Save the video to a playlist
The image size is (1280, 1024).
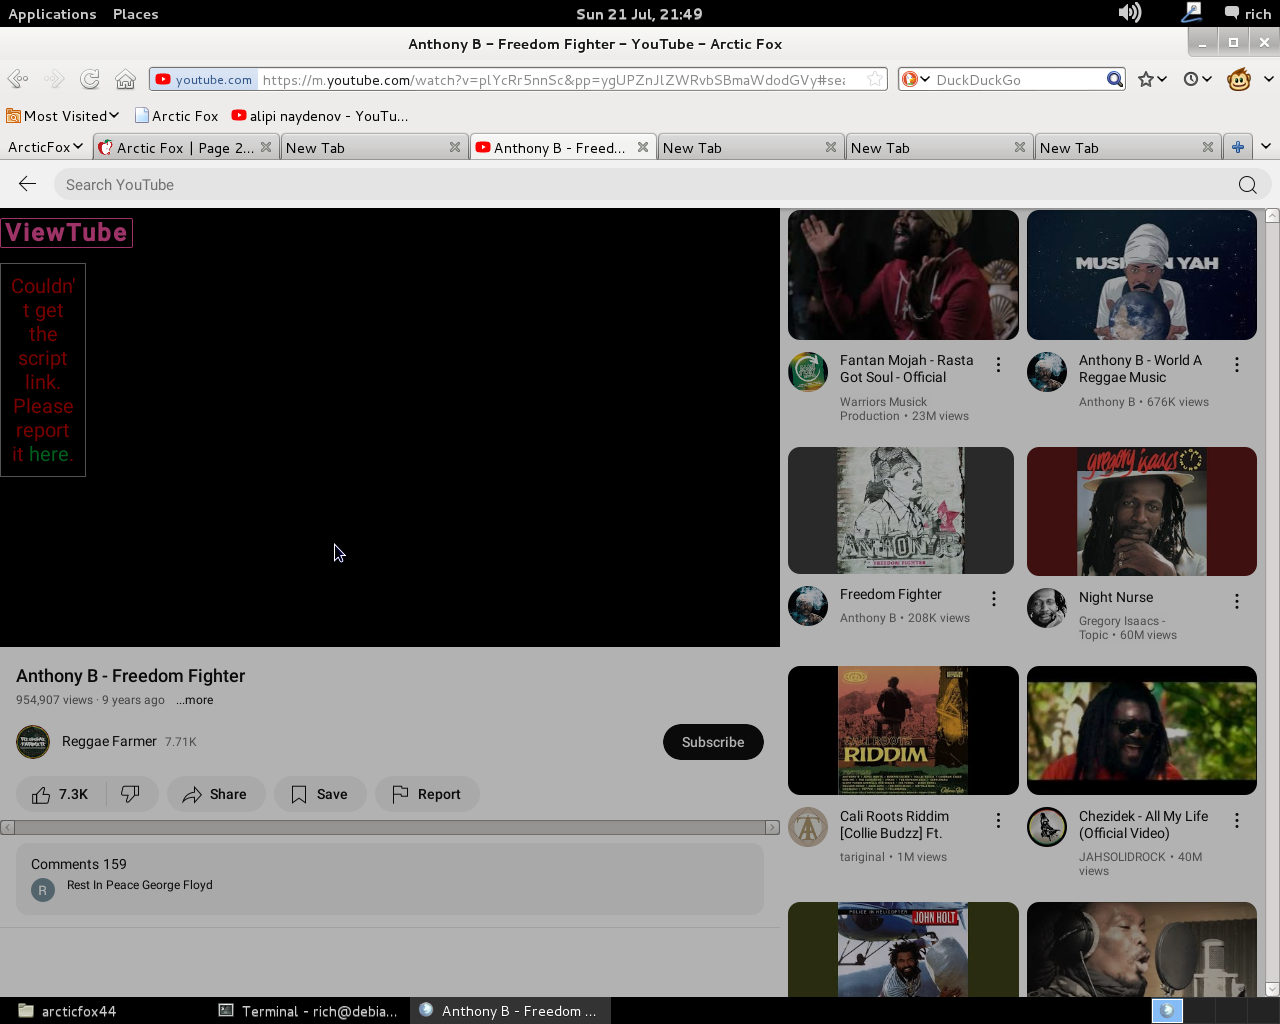coord(320,794)
